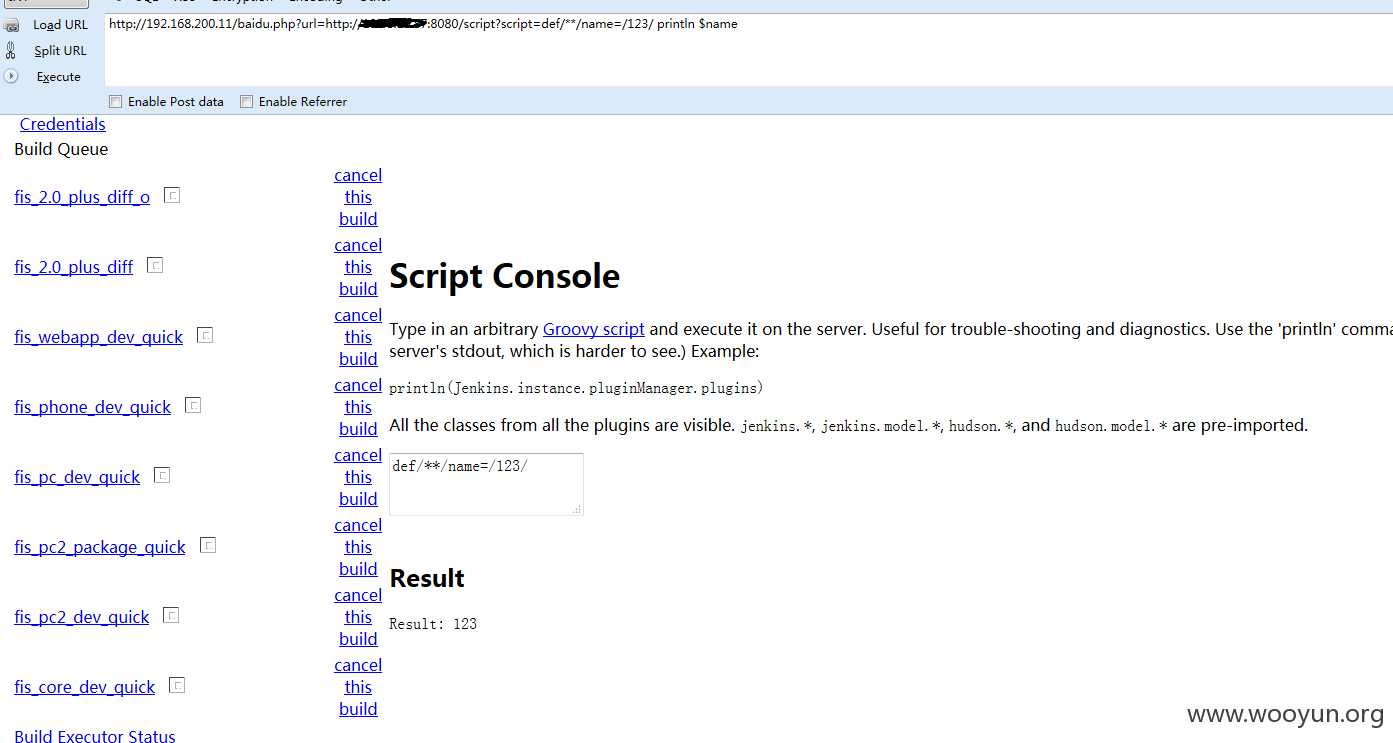Click the Split URL button label
1393x743 pixels.
pos(60,51)
